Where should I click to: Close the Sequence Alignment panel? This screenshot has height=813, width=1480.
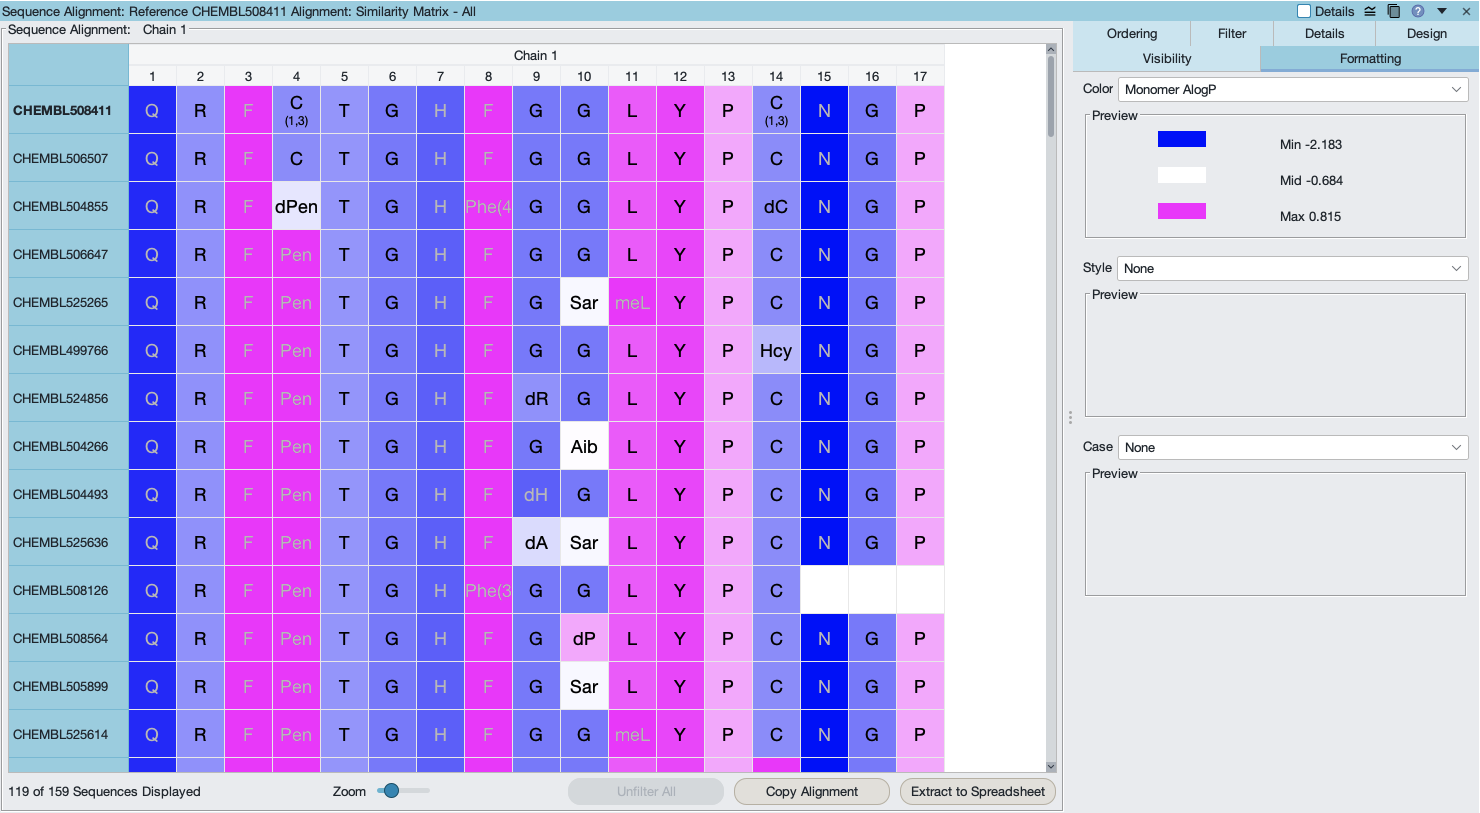coord(1466,11)
